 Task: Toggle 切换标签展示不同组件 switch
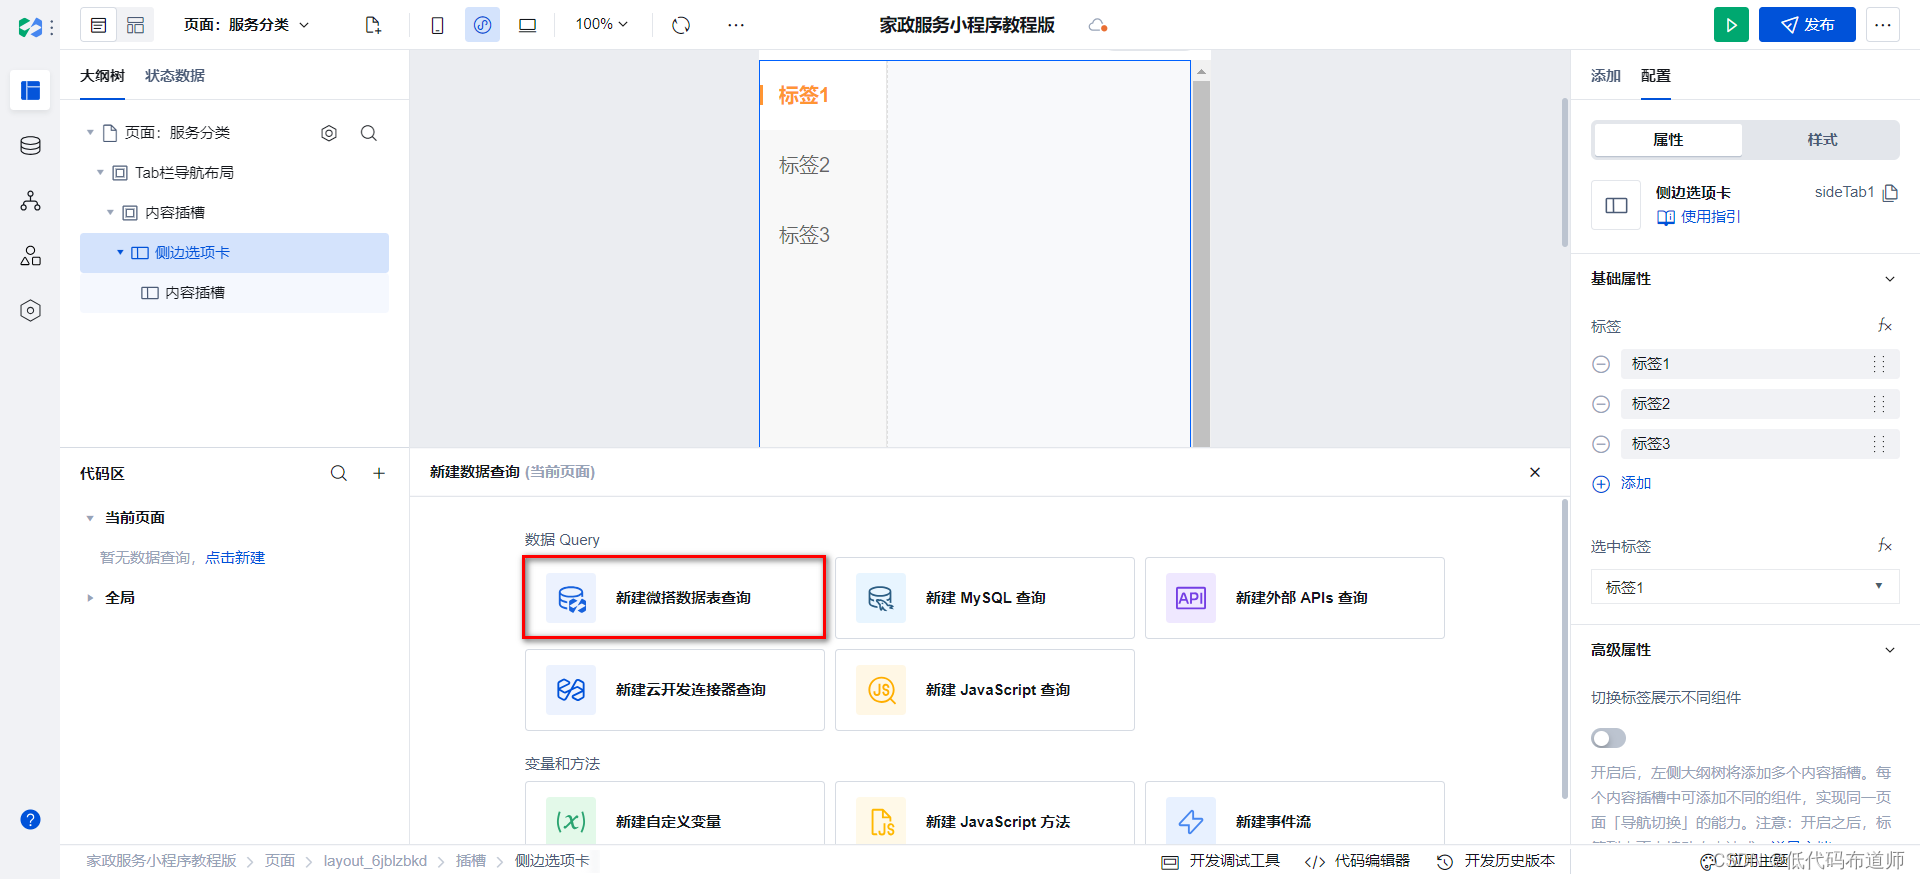(1608, 738)
